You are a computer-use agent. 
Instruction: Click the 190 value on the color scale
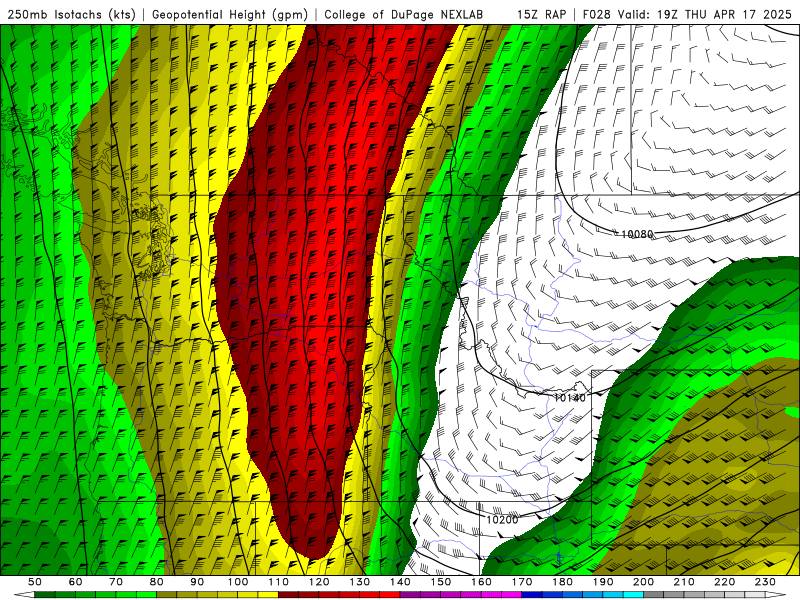click(603, 582)
